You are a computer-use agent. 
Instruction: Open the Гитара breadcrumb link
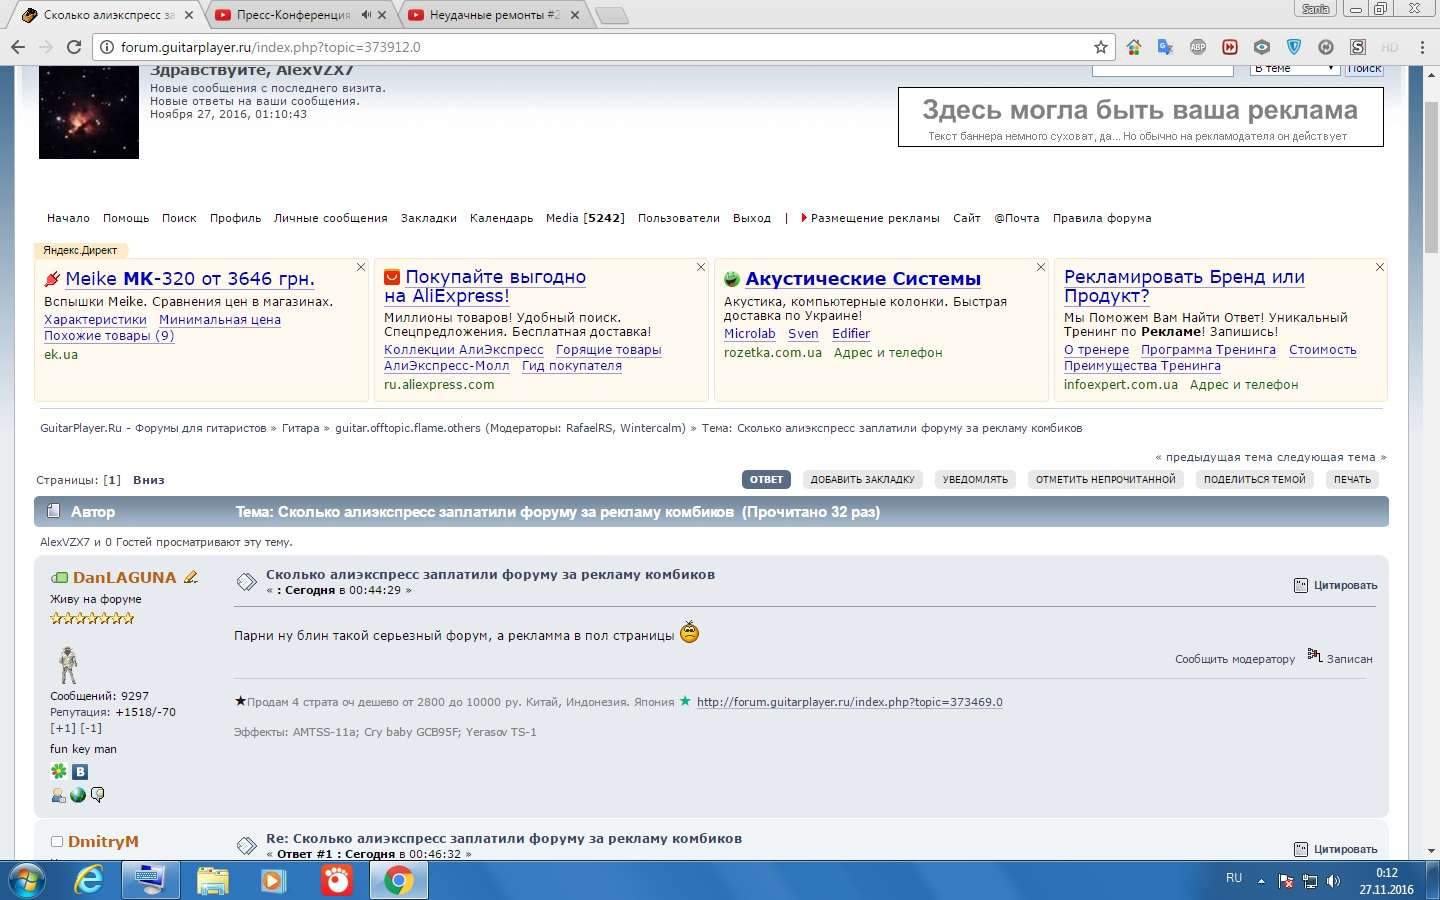[x=300, y=428]
